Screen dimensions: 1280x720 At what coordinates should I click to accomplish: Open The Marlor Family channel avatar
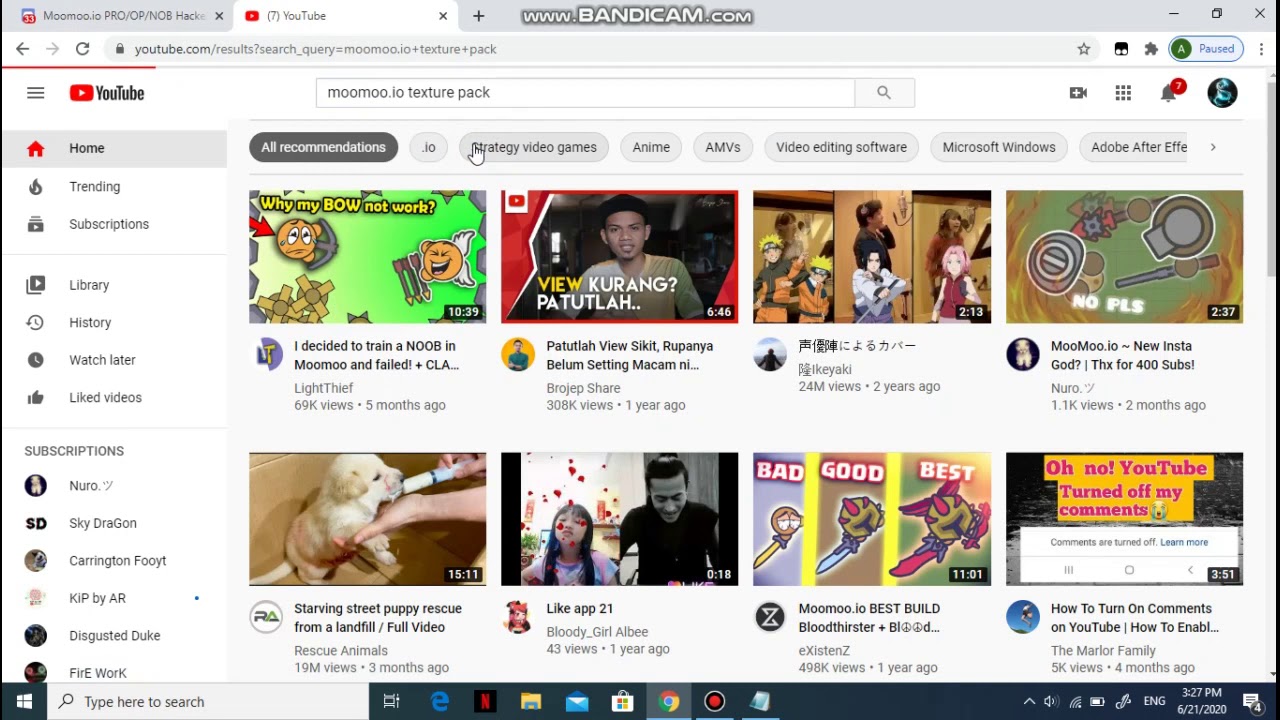tap(1023, 617)
